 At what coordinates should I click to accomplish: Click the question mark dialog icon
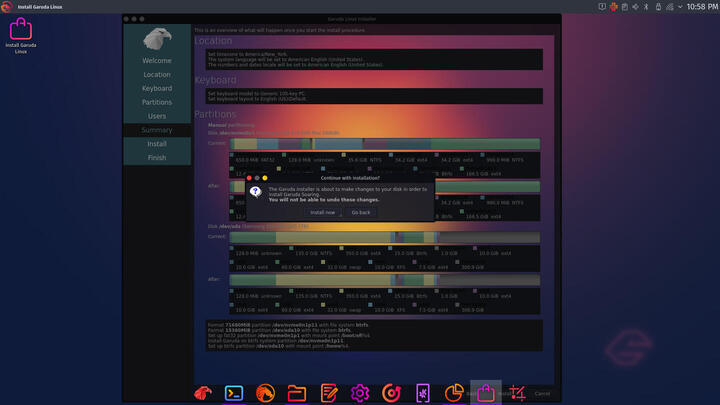255,192
